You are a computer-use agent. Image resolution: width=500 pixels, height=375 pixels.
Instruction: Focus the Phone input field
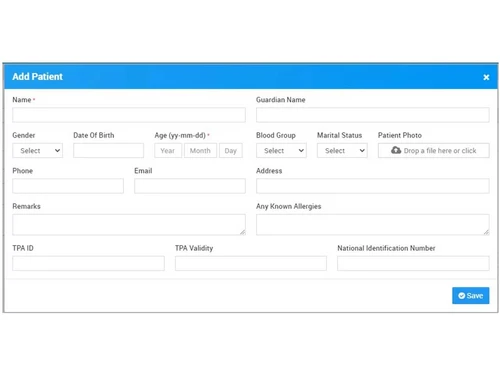(x=68, y=186)
